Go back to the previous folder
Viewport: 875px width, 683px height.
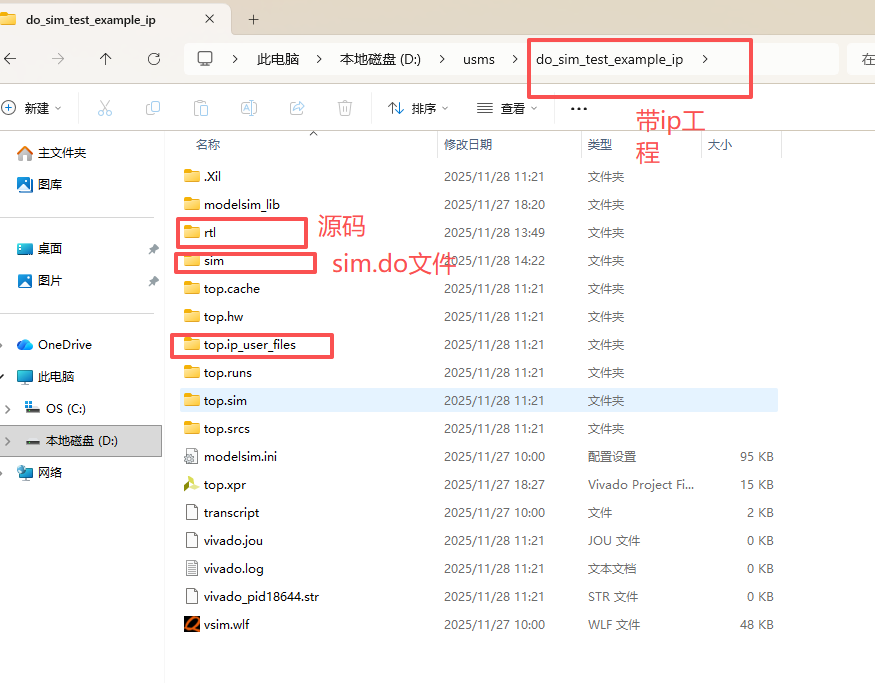pyautogui.click(x=10, y=59)
